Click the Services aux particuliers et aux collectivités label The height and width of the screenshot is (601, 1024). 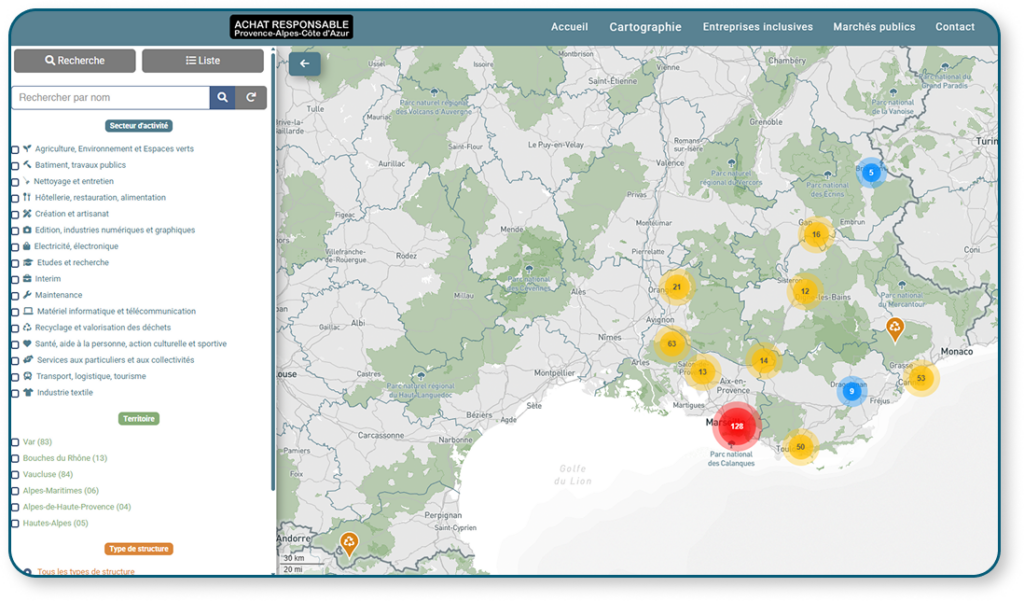tap(115, 360)
